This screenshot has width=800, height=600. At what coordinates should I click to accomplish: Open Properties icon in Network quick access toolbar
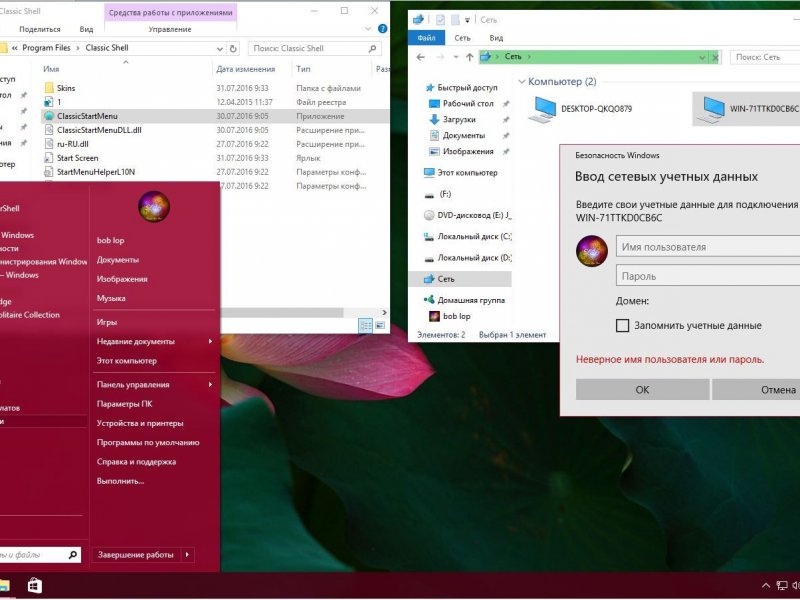coord(440,20)
